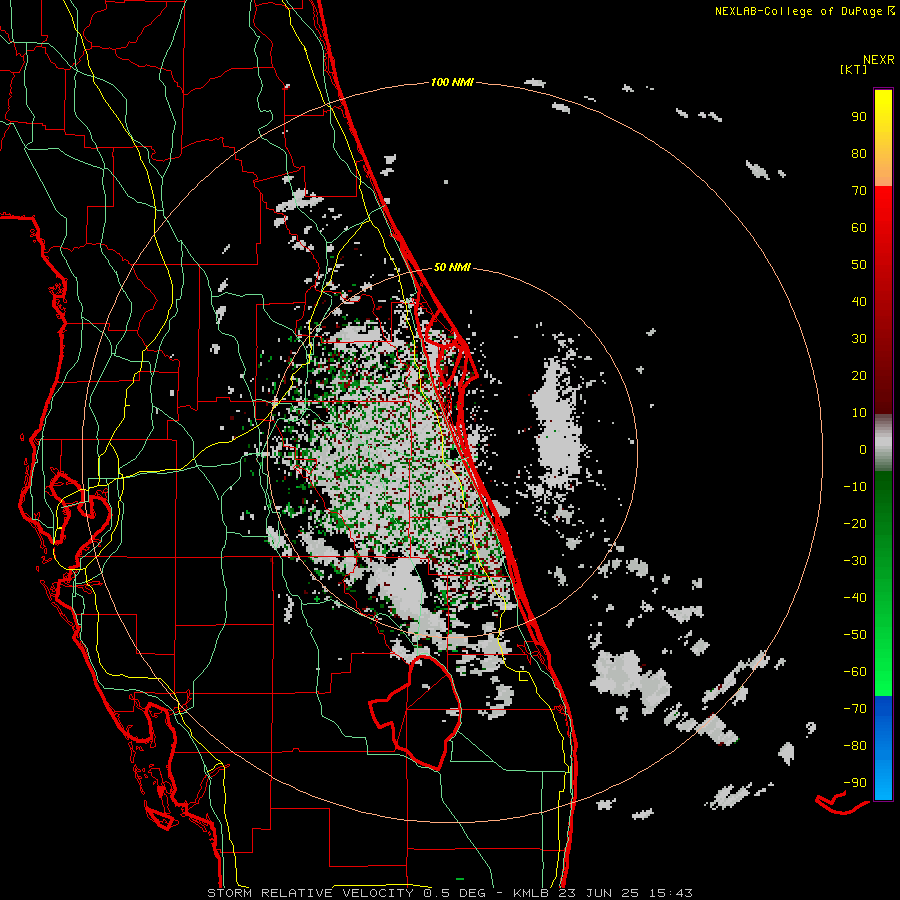This screenshot has height=900, width=900.
Task: Click the -80 knot scale label
Action: click(x=855, y=746)
